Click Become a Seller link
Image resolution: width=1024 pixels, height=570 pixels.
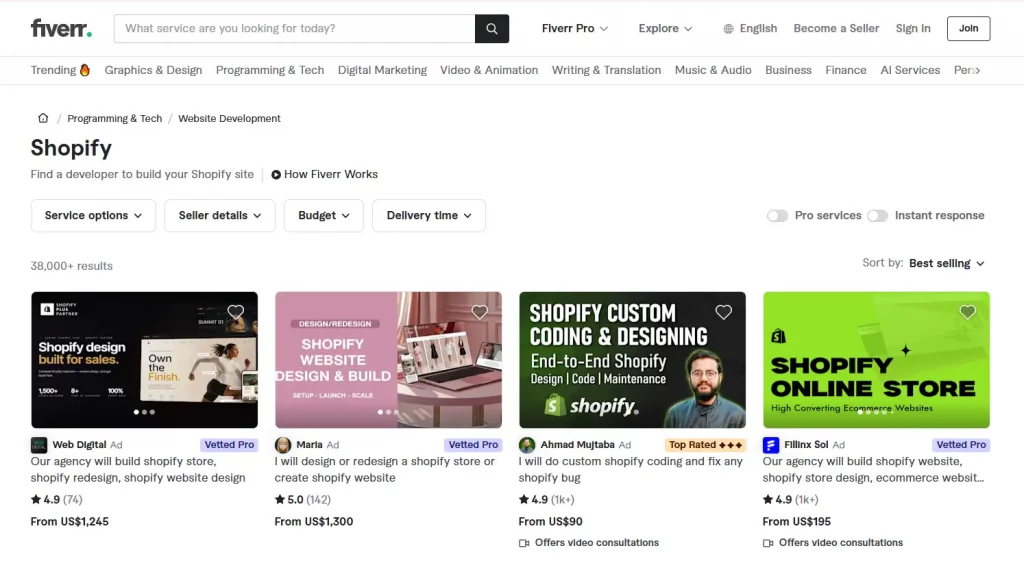836,29
